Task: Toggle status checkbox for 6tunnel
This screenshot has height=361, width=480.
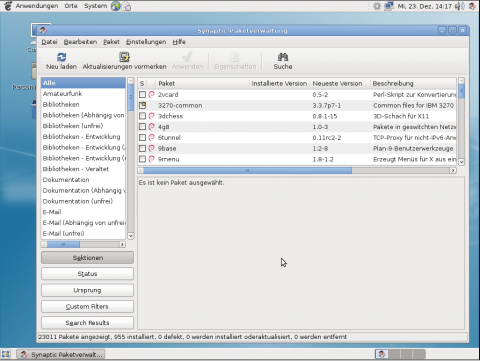Action: (142, 137)
